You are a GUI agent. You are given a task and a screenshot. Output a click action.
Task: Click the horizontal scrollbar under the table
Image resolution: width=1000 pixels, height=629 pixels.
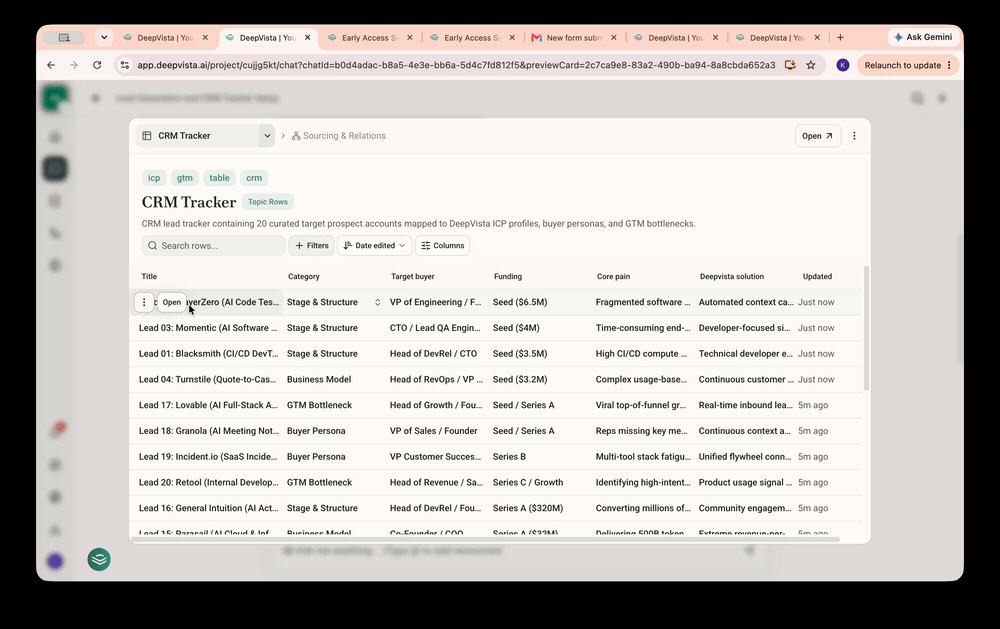coord(485,539)
